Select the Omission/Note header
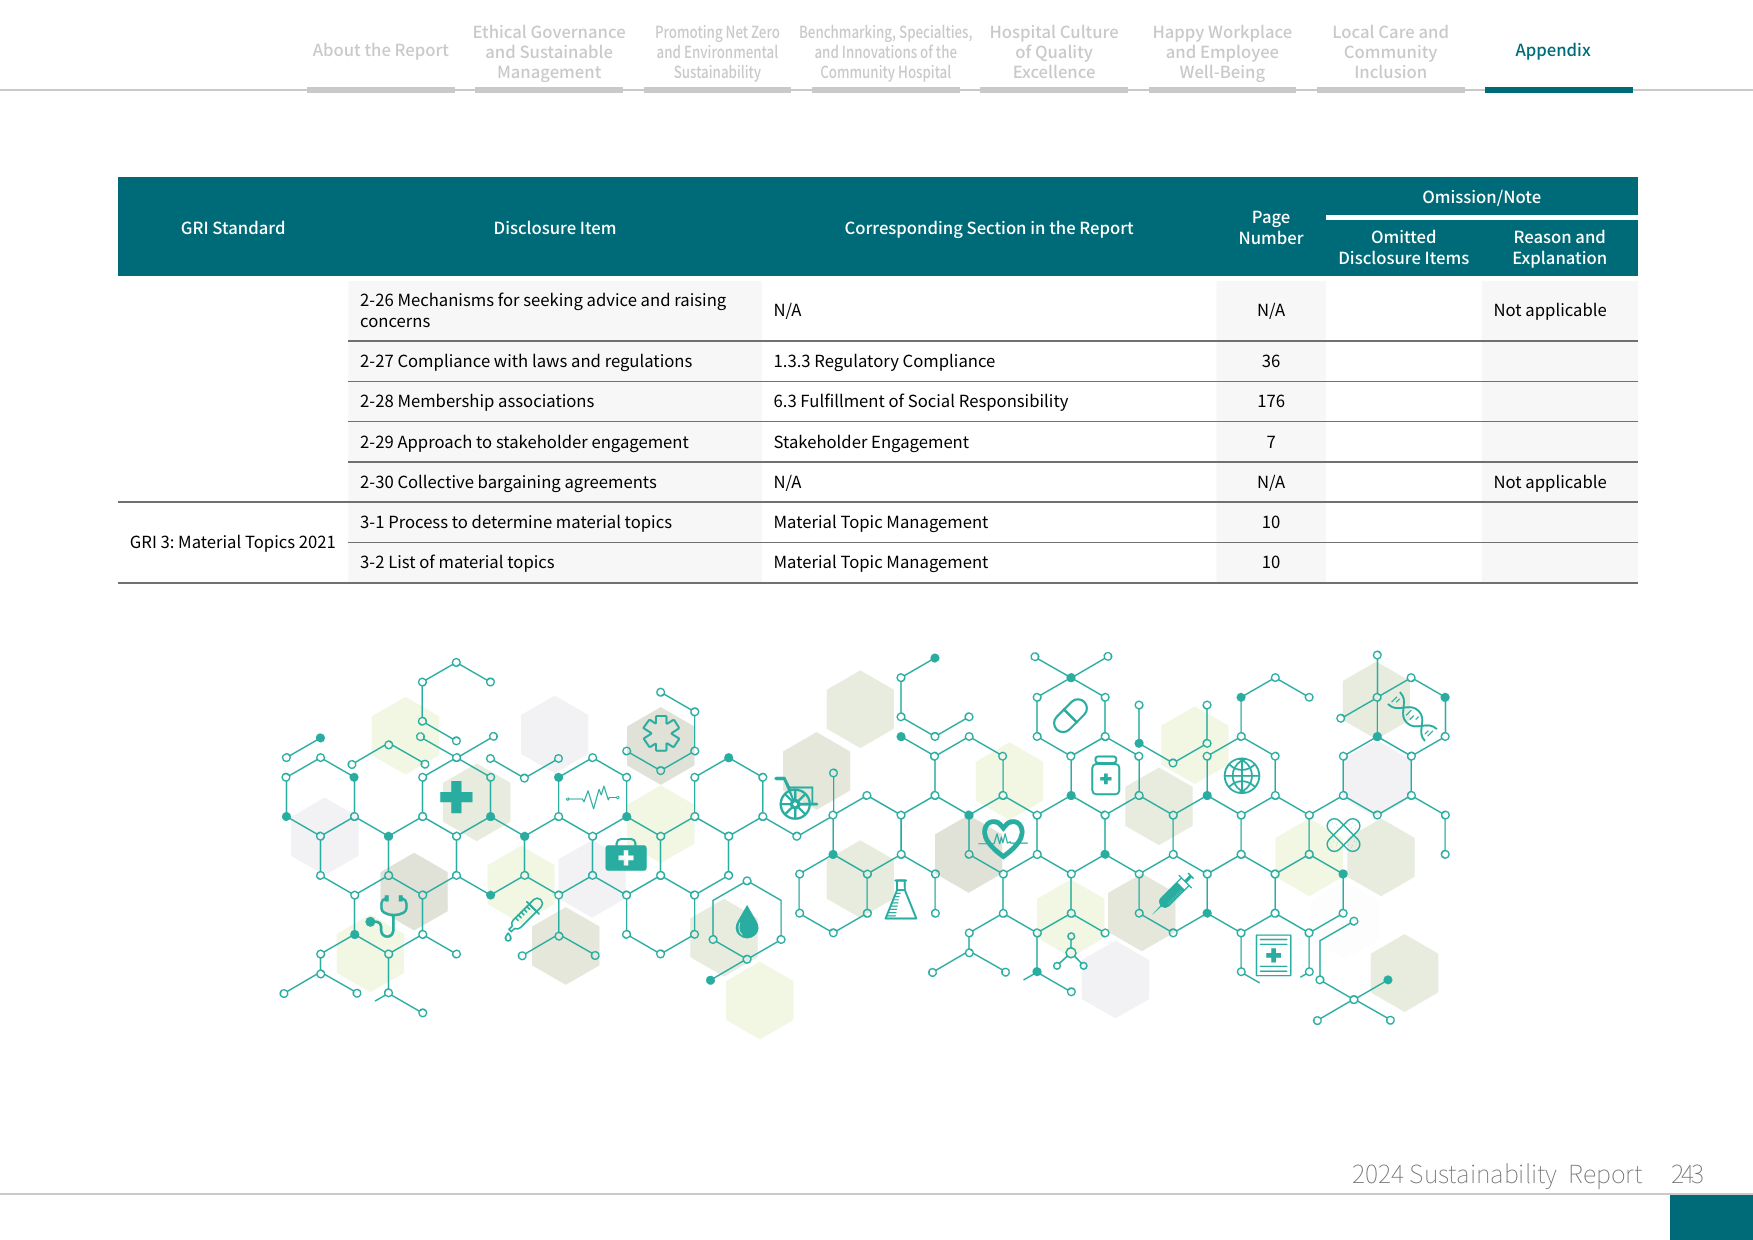Screen dimensions: 1753x1240 coord(1481,197)
